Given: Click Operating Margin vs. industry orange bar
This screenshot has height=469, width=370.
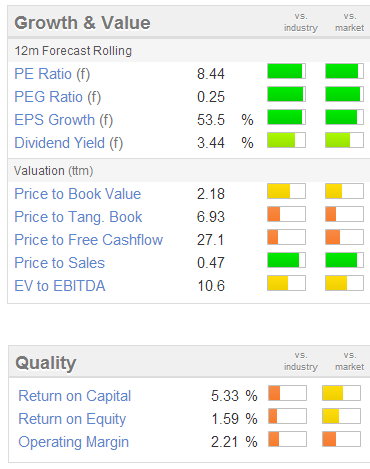Looking at the screenshot, I should pyautogui.click(x=287, y=439).
